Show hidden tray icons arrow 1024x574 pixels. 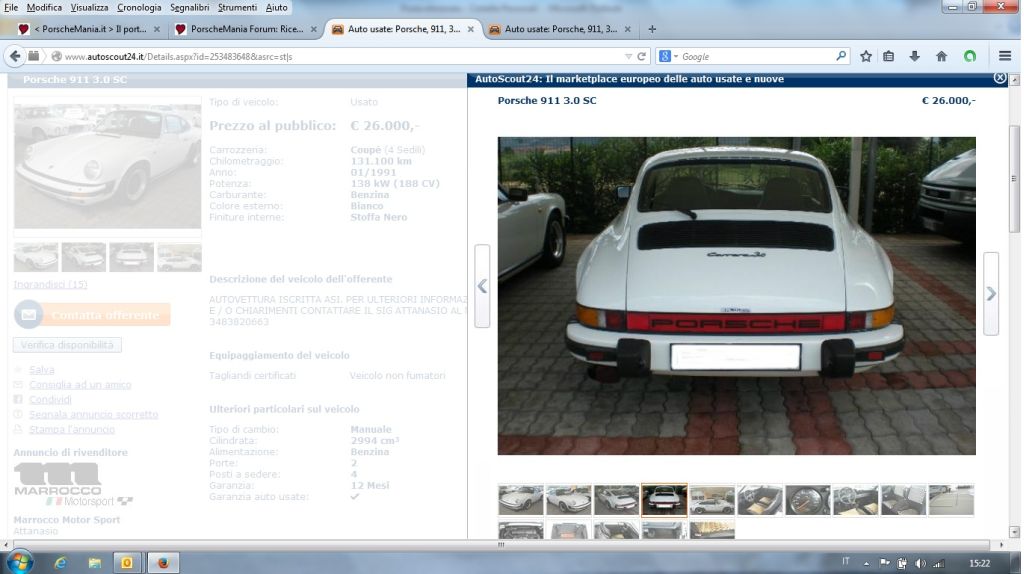(x=867, y=564)
